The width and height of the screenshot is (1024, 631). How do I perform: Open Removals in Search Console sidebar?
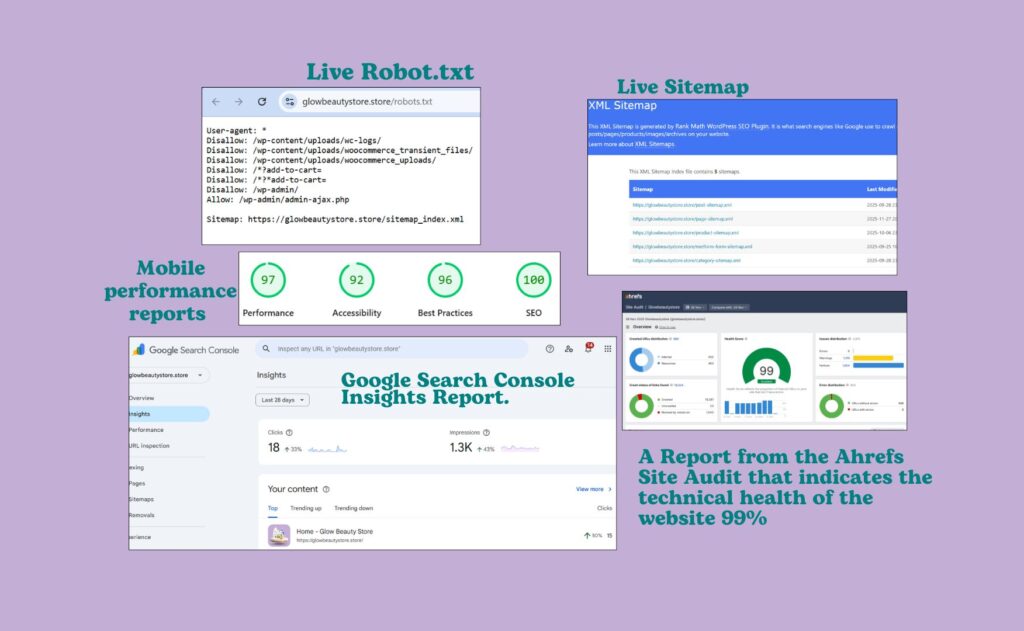pos(142,515)
